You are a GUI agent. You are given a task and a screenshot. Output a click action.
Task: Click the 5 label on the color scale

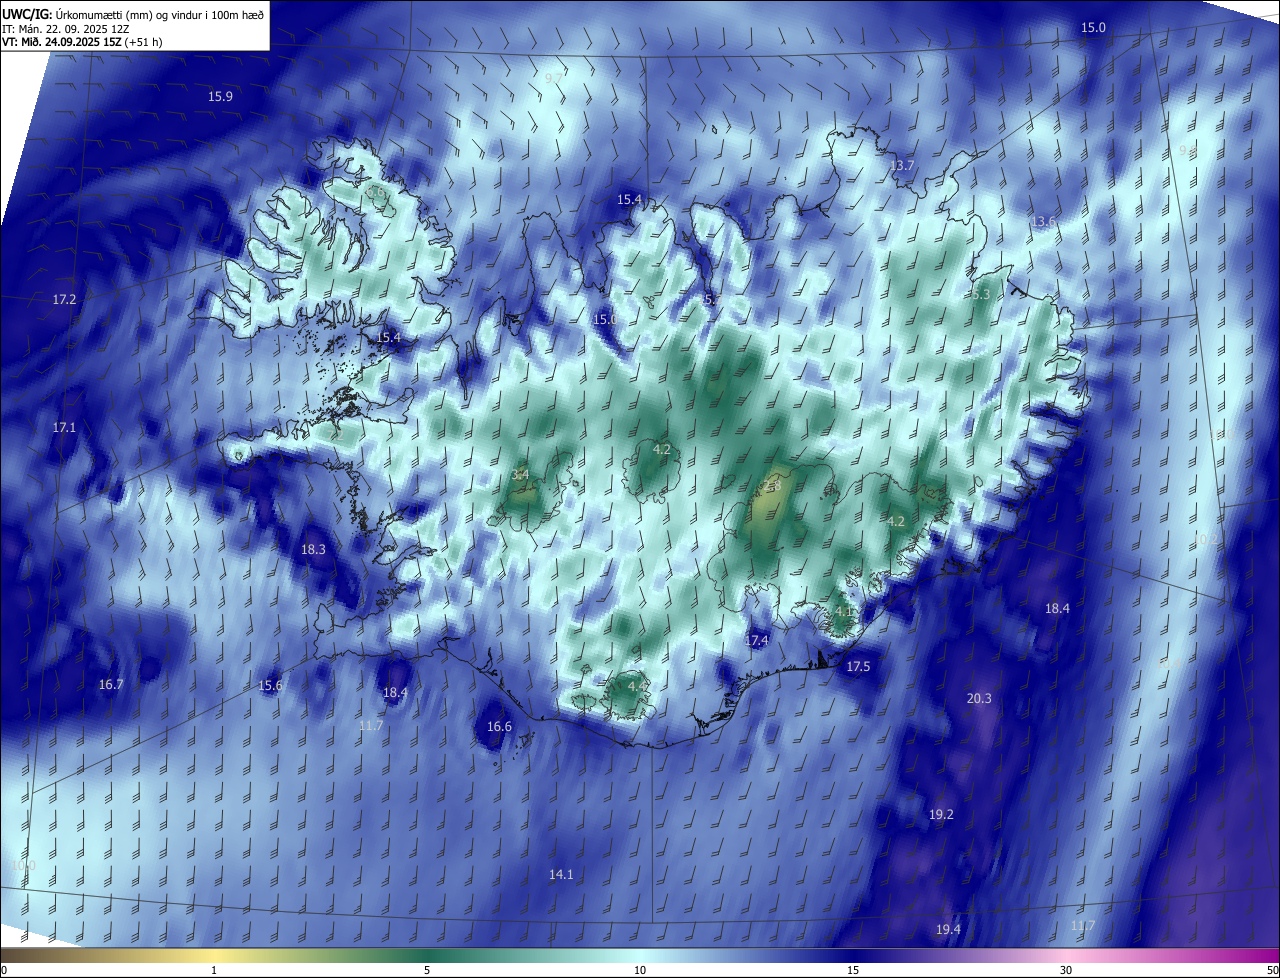point(427,970)
